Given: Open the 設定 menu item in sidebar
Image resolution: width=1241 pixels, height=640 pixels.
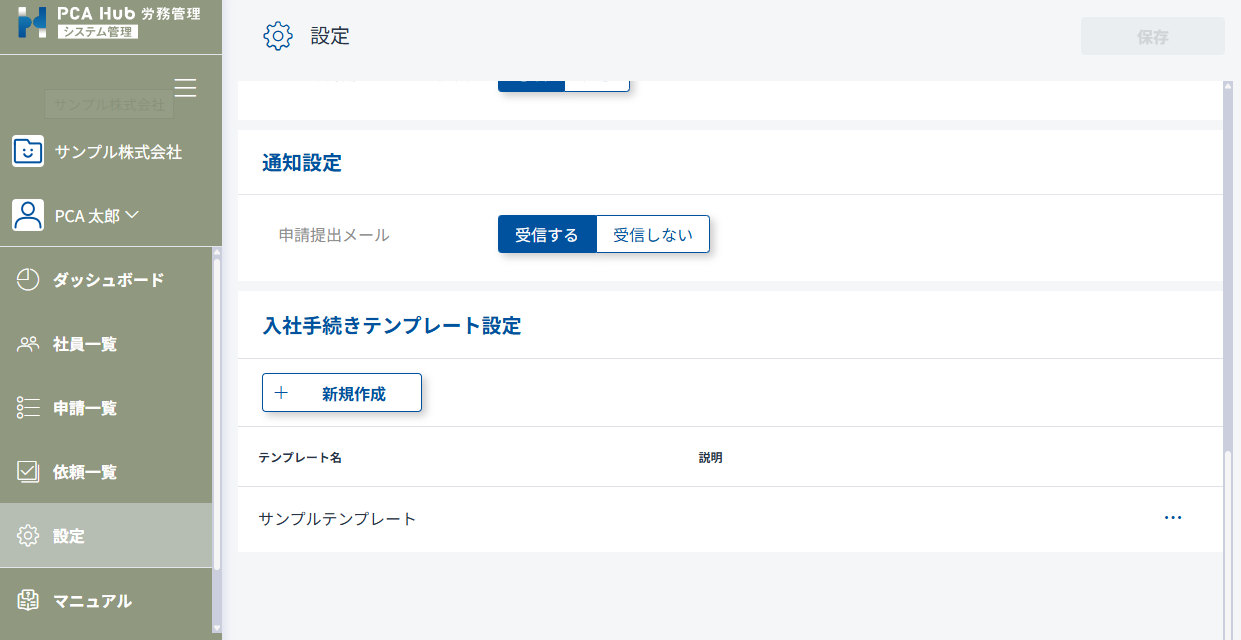Looking at the screenshot, I should [x=69, y=536].
